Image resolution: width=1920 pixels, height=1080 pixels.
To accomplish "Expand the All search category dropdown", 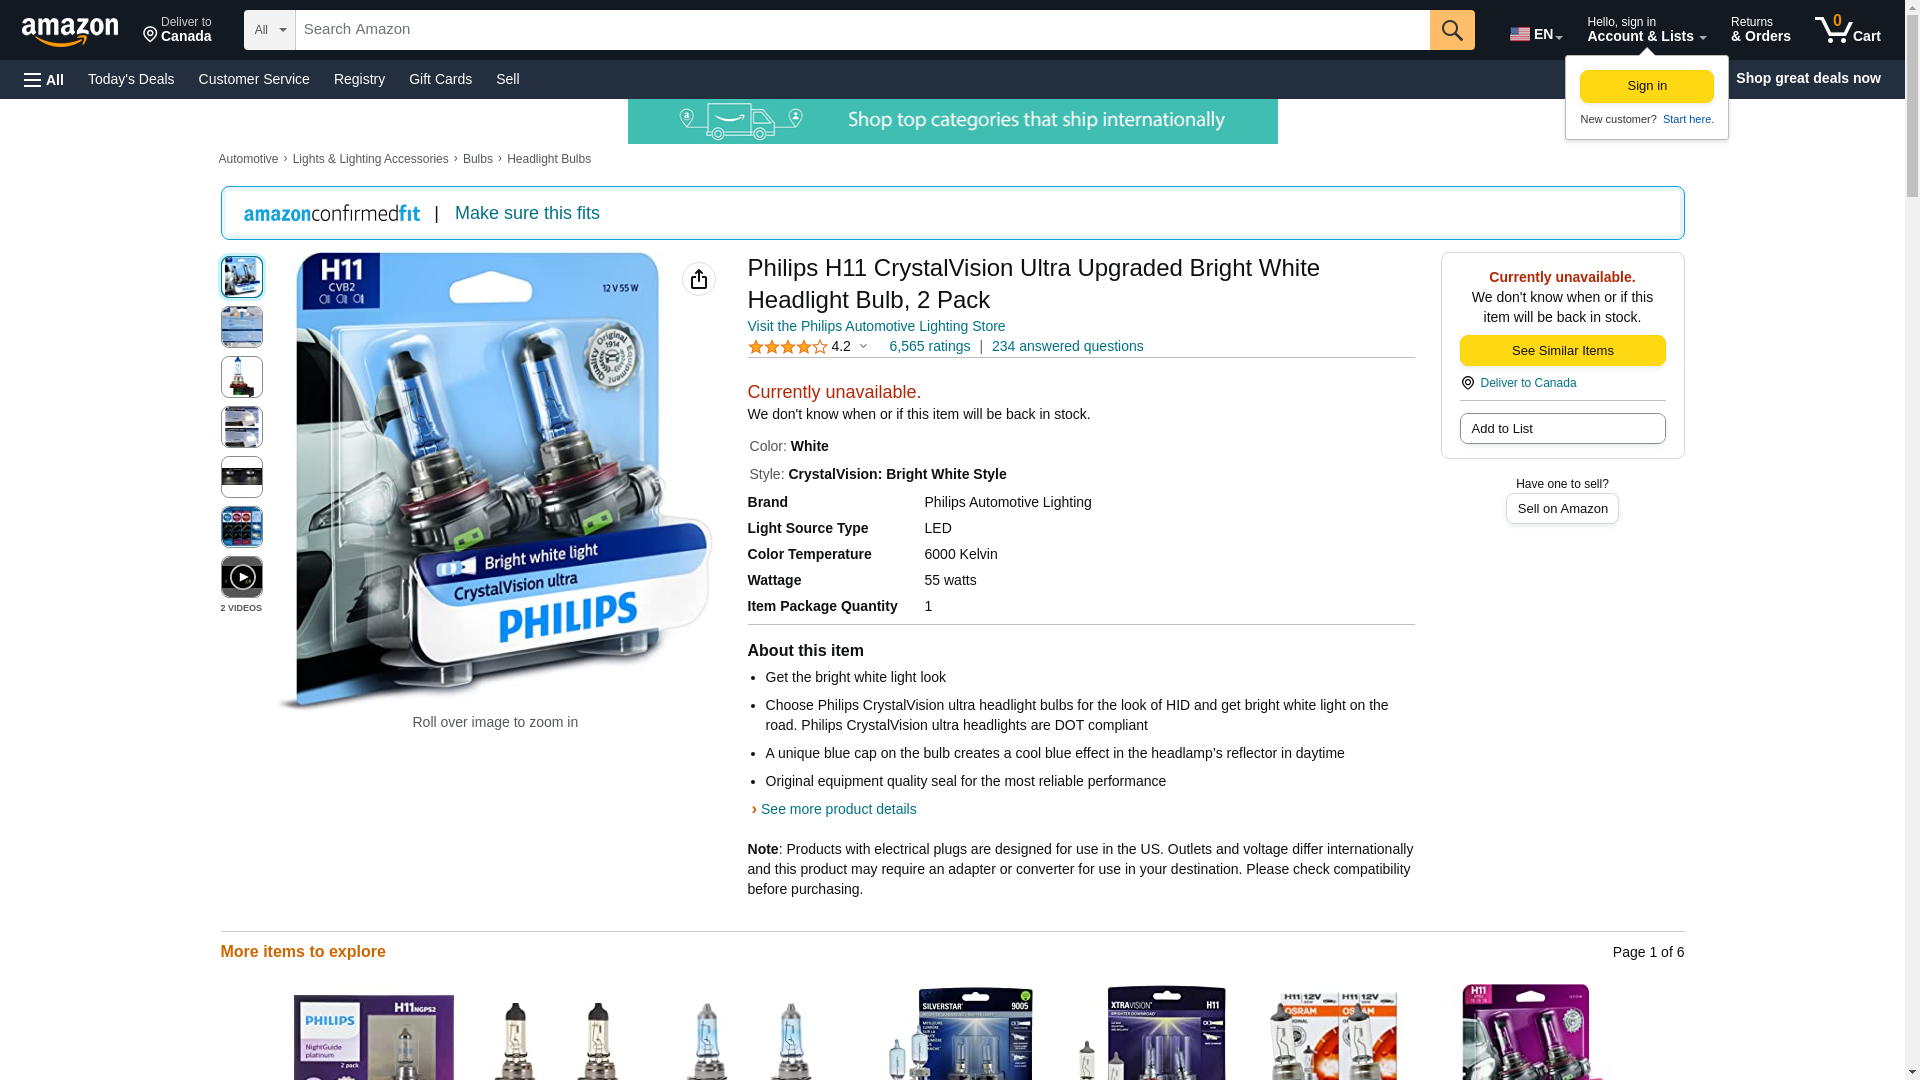I will (x=269, y=30).
